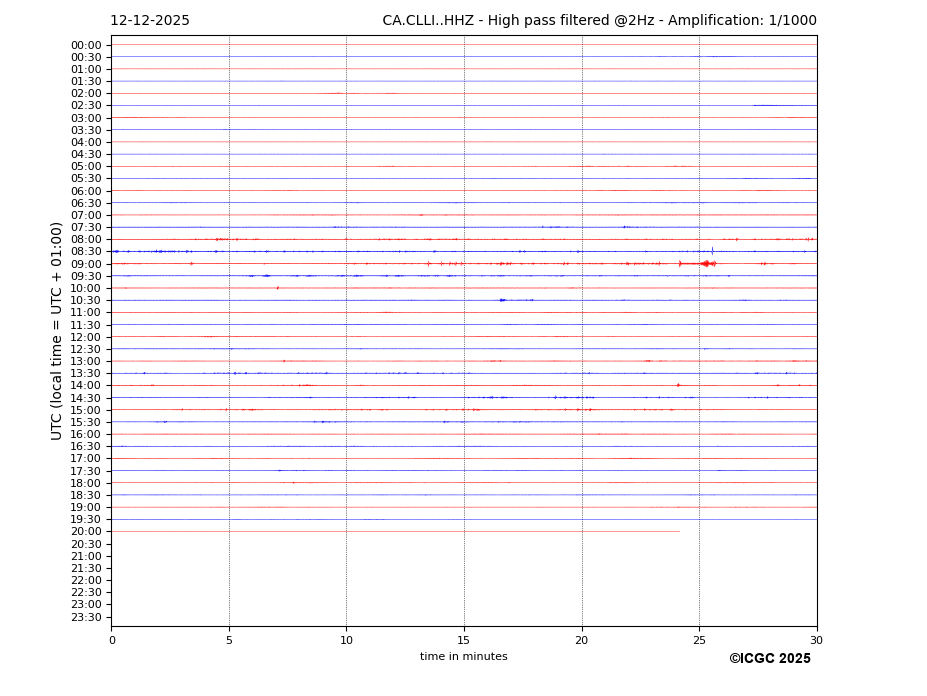The width and height of the screenshot is (927, 696).
Task: Click the 15 minute tick on the x-axis
Action: point(464,639)
